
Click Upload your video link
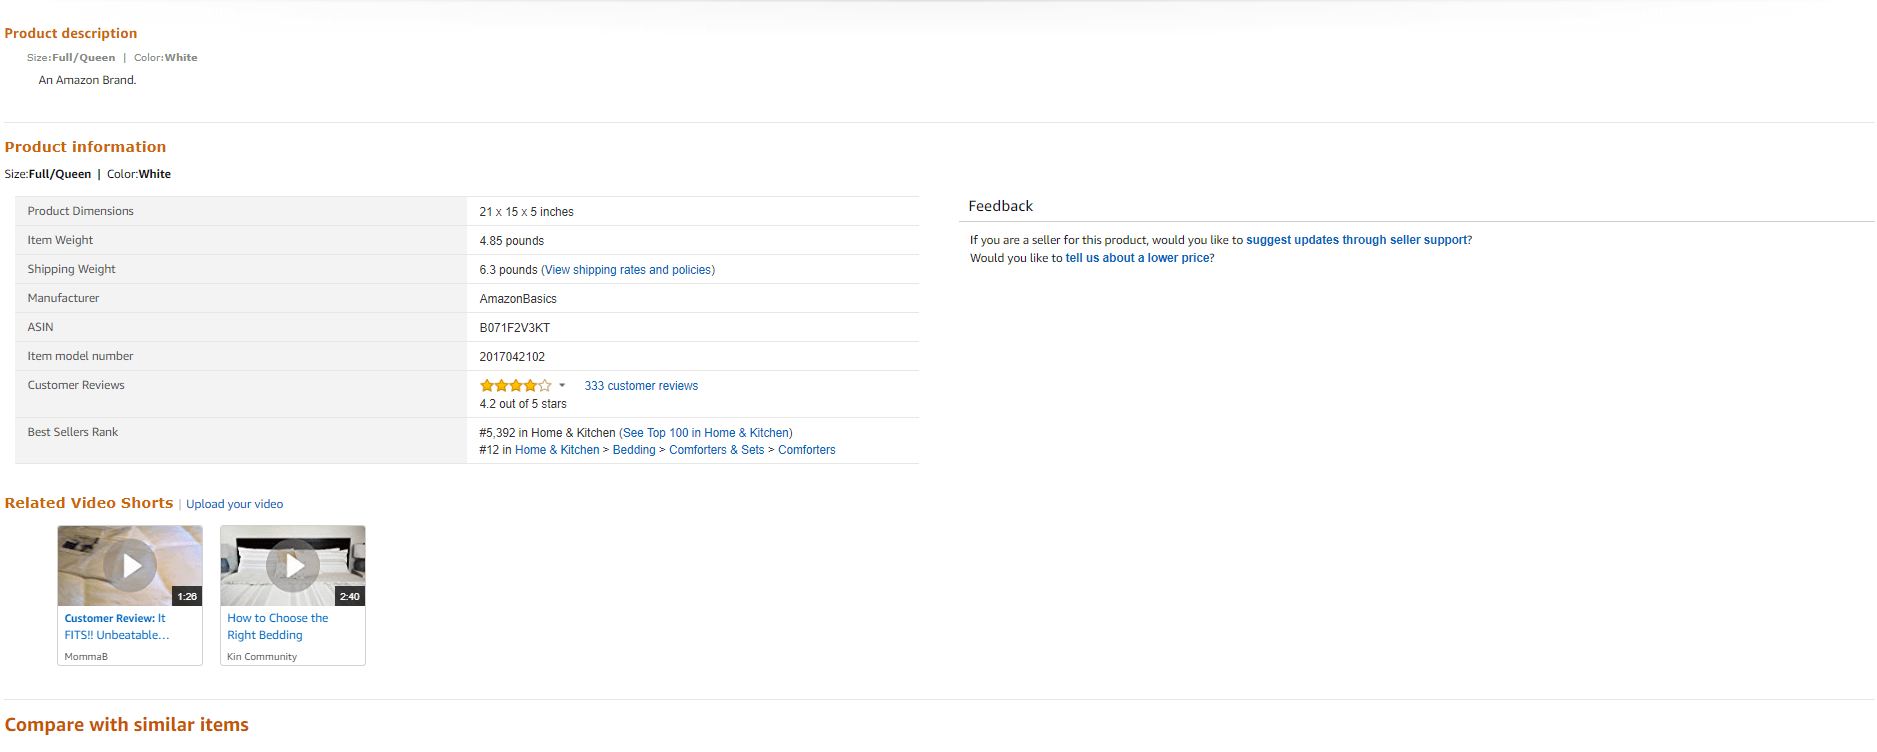(x=234, y=504)
